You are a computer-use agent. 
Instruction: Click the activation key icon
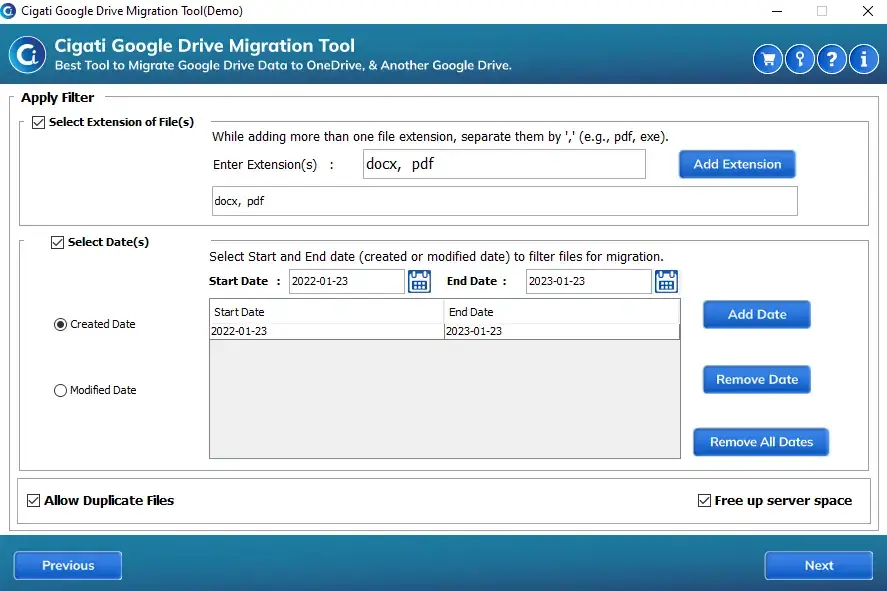[x=799, y=59]
